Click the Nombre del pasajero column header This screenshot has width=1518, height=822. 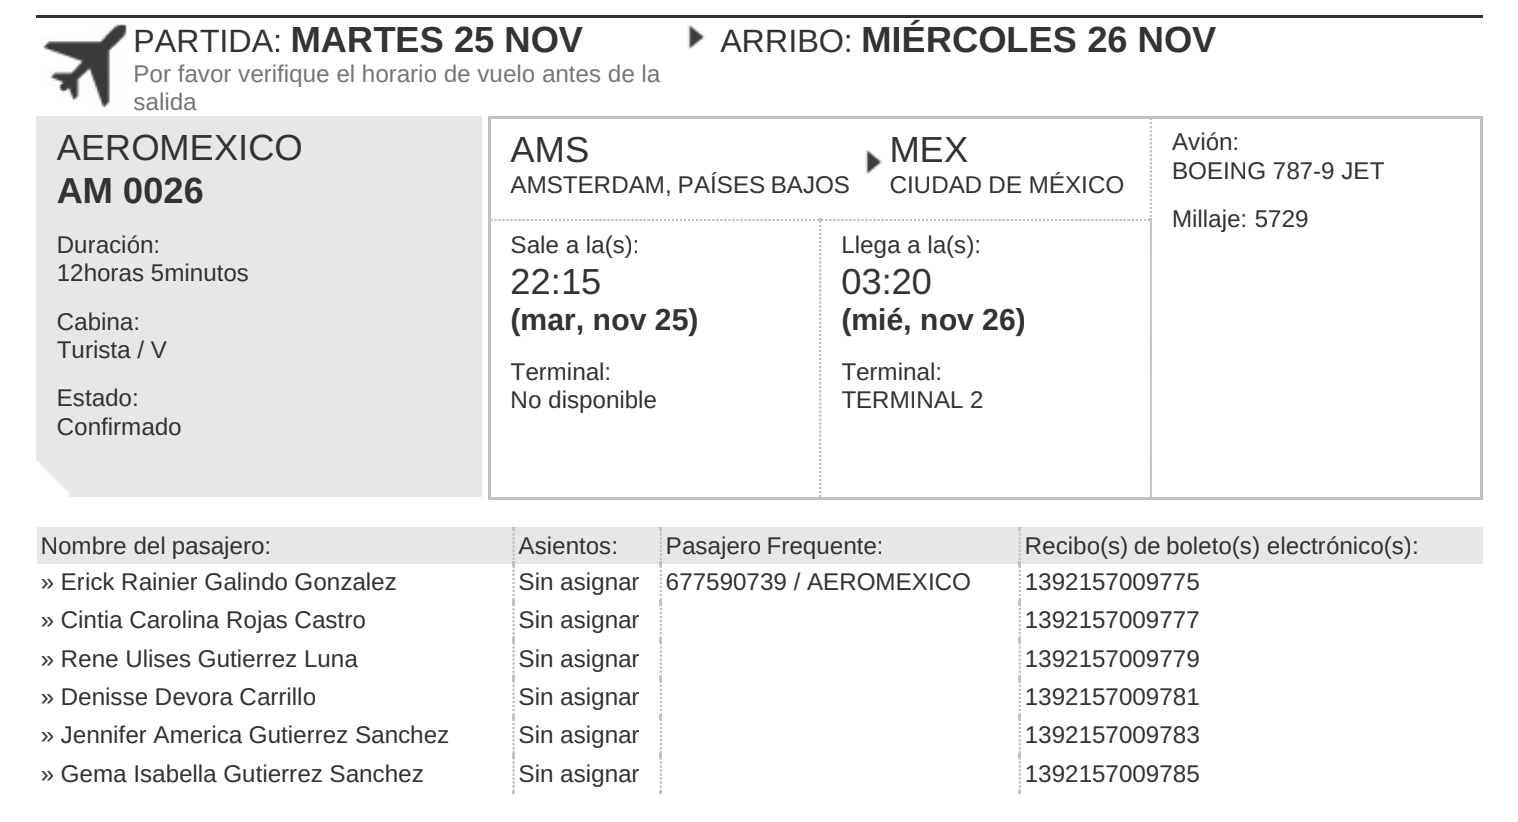point(155,546)
